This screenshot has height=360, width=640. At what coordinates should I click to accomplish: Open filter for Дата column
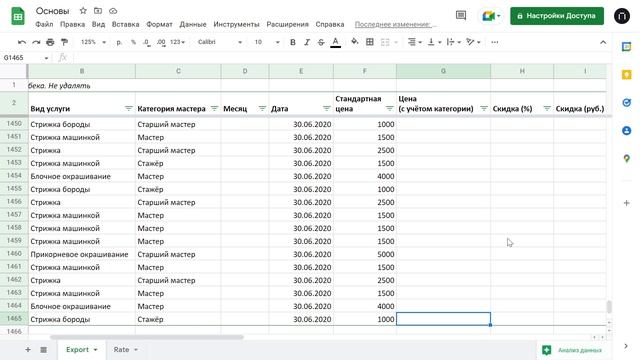(327, 109)
